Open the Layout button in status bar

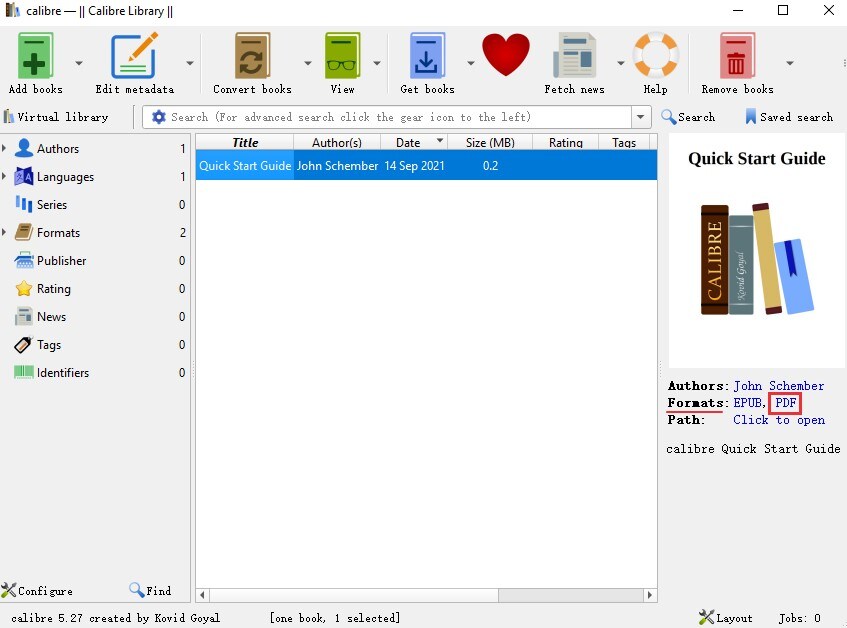(x=725, y=618)
